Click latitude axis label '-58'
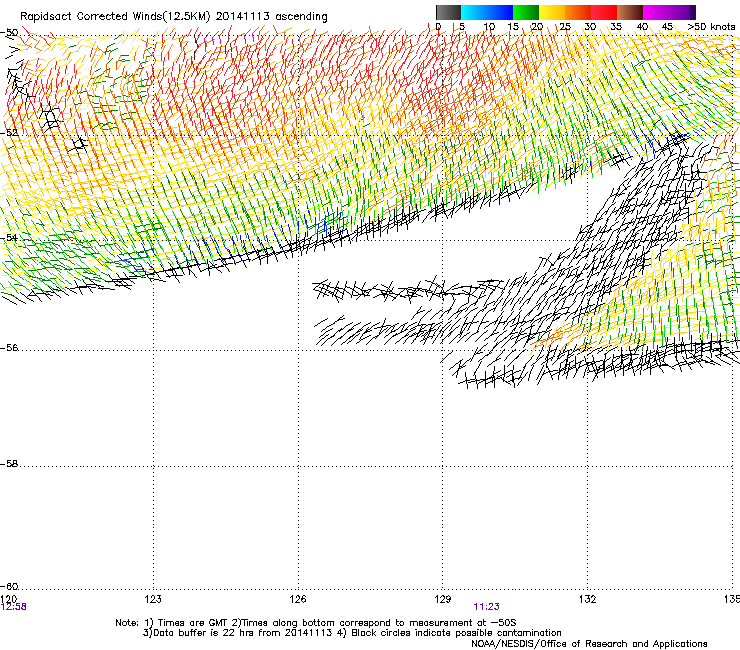 9,464
